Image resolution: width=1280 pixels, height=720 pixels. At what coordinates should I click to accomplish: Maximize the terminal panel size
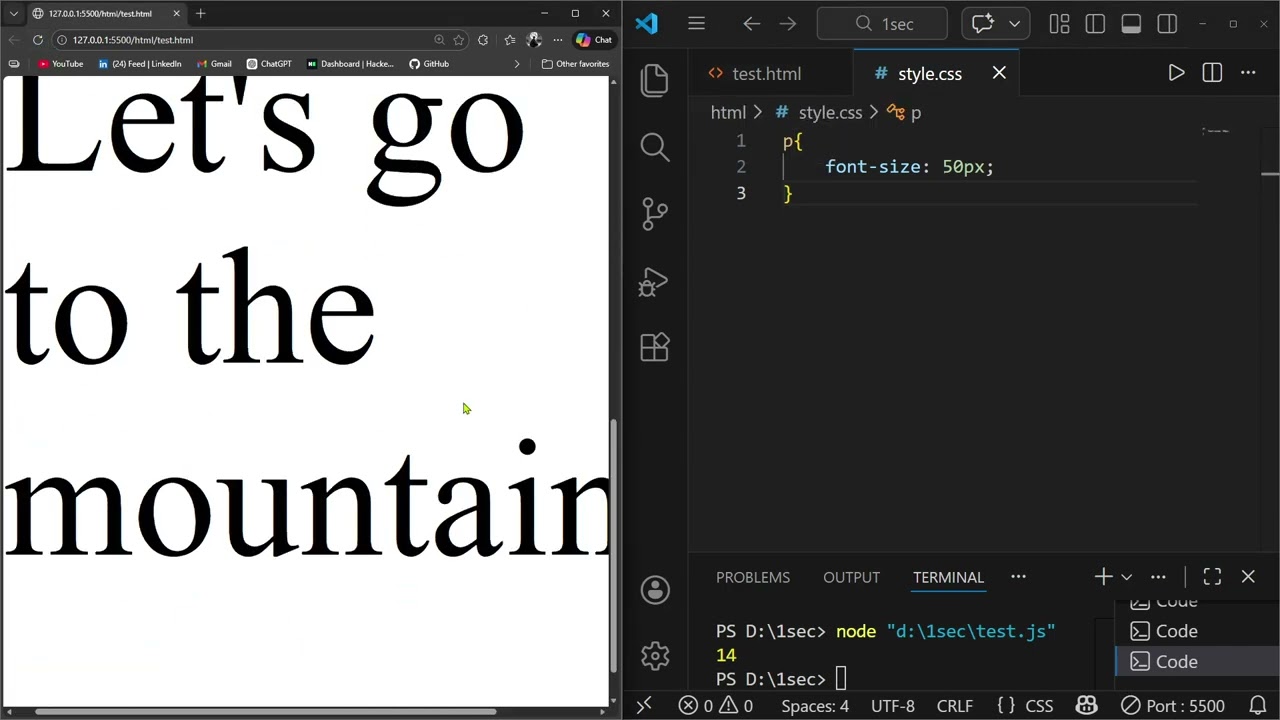(1212, 577)
